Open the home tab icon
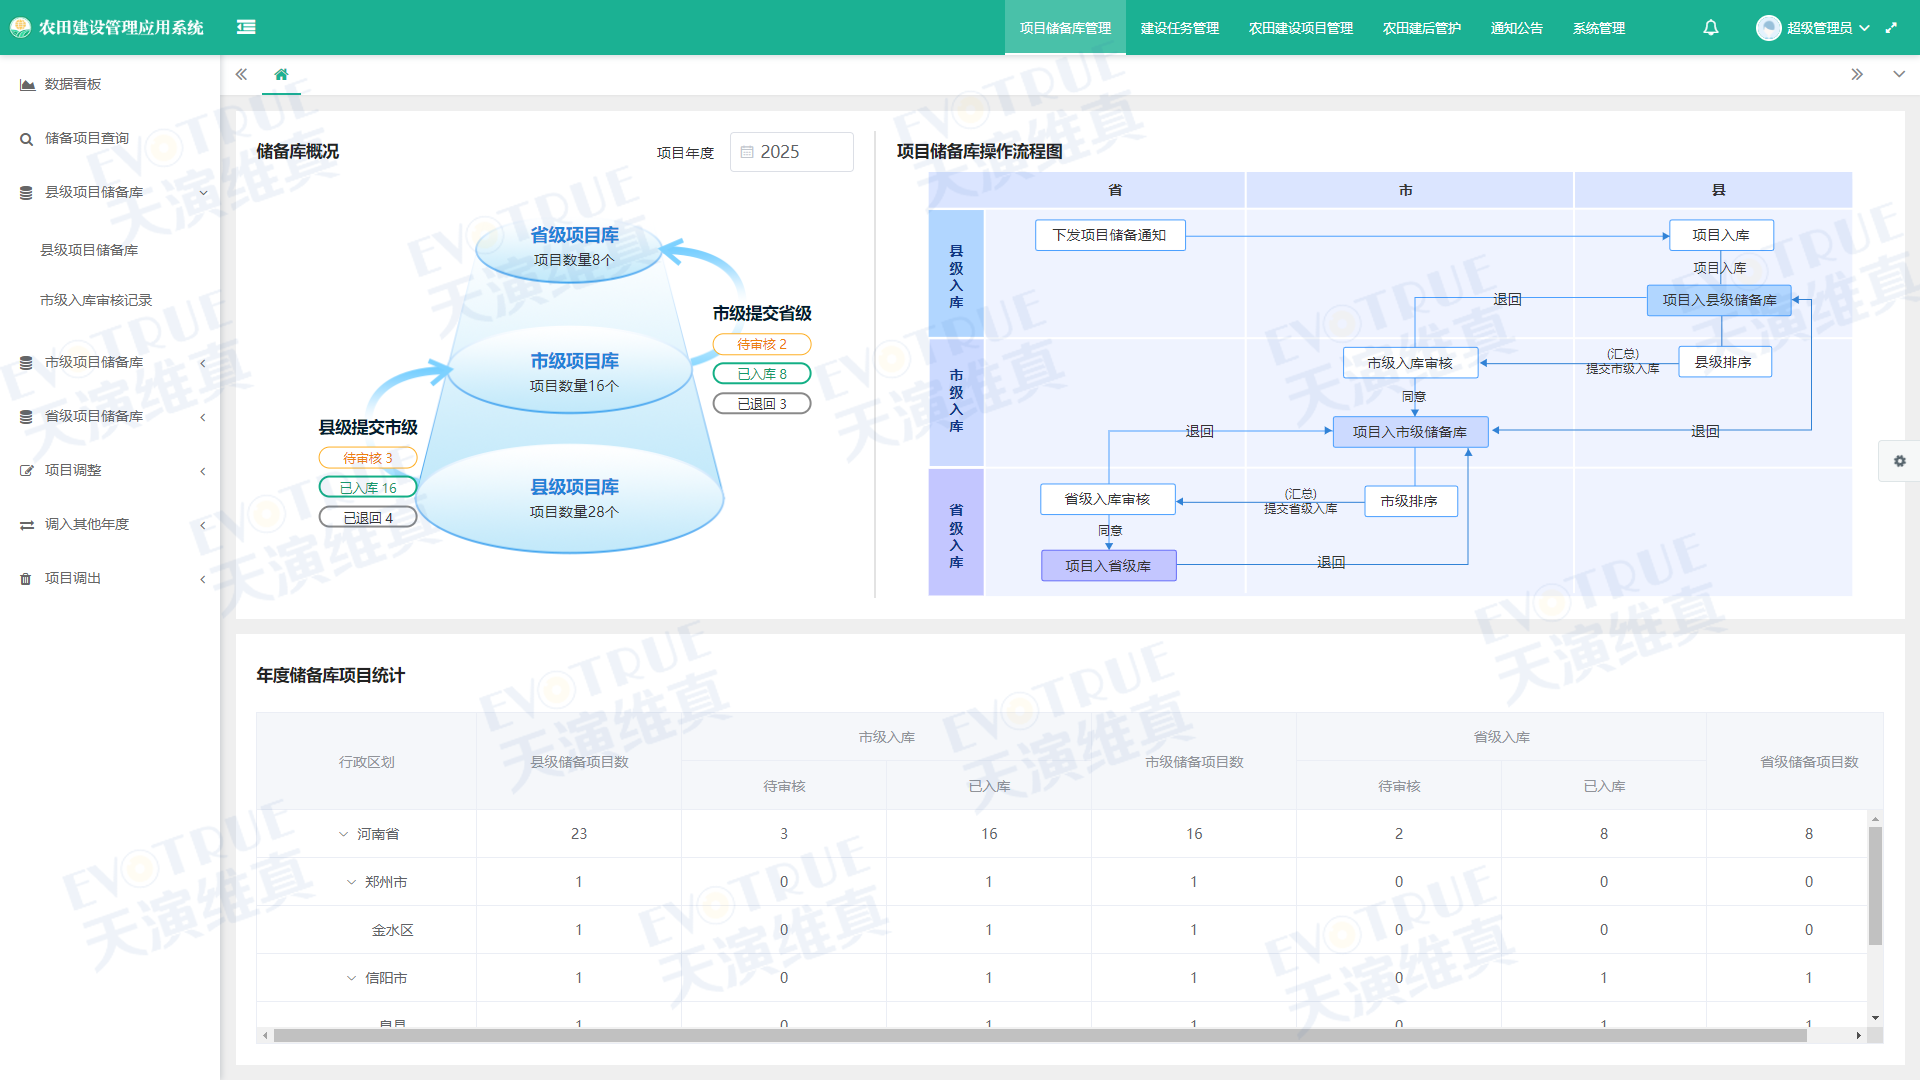 pos(281,74)
